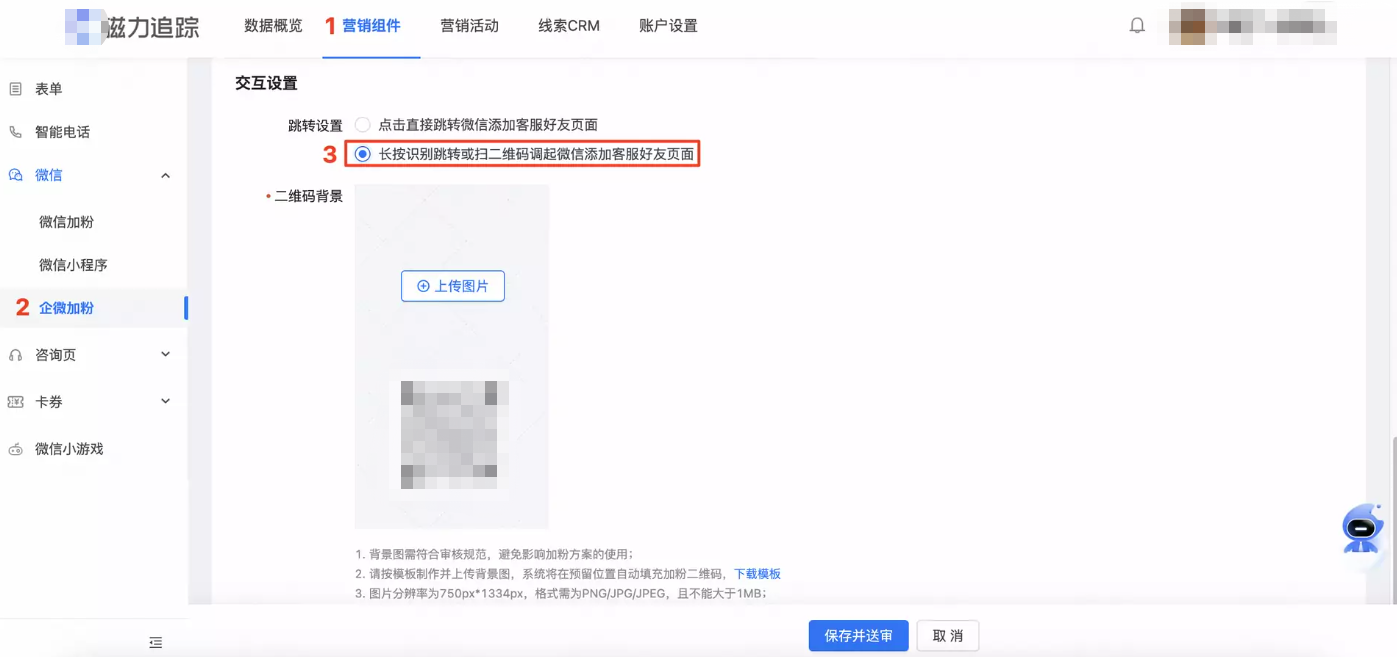Collapse the sidebar with bottom-left icon
Viewport: 1397px width, 657px height.
(x=156, y=642)
